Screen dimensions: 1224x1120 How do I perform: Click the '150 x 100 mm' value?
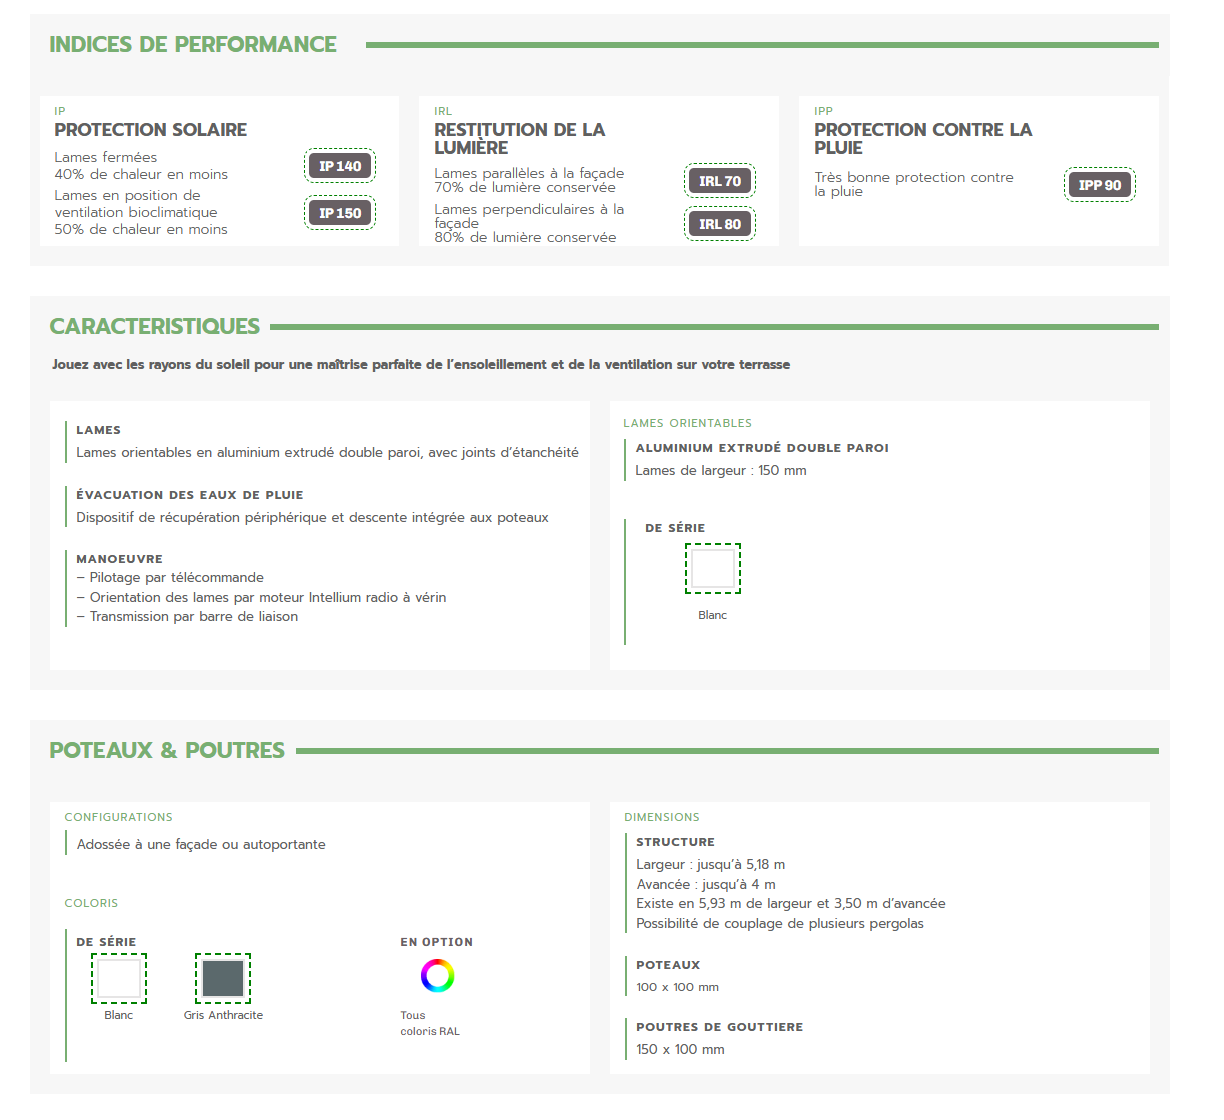tap(681, 1050)
